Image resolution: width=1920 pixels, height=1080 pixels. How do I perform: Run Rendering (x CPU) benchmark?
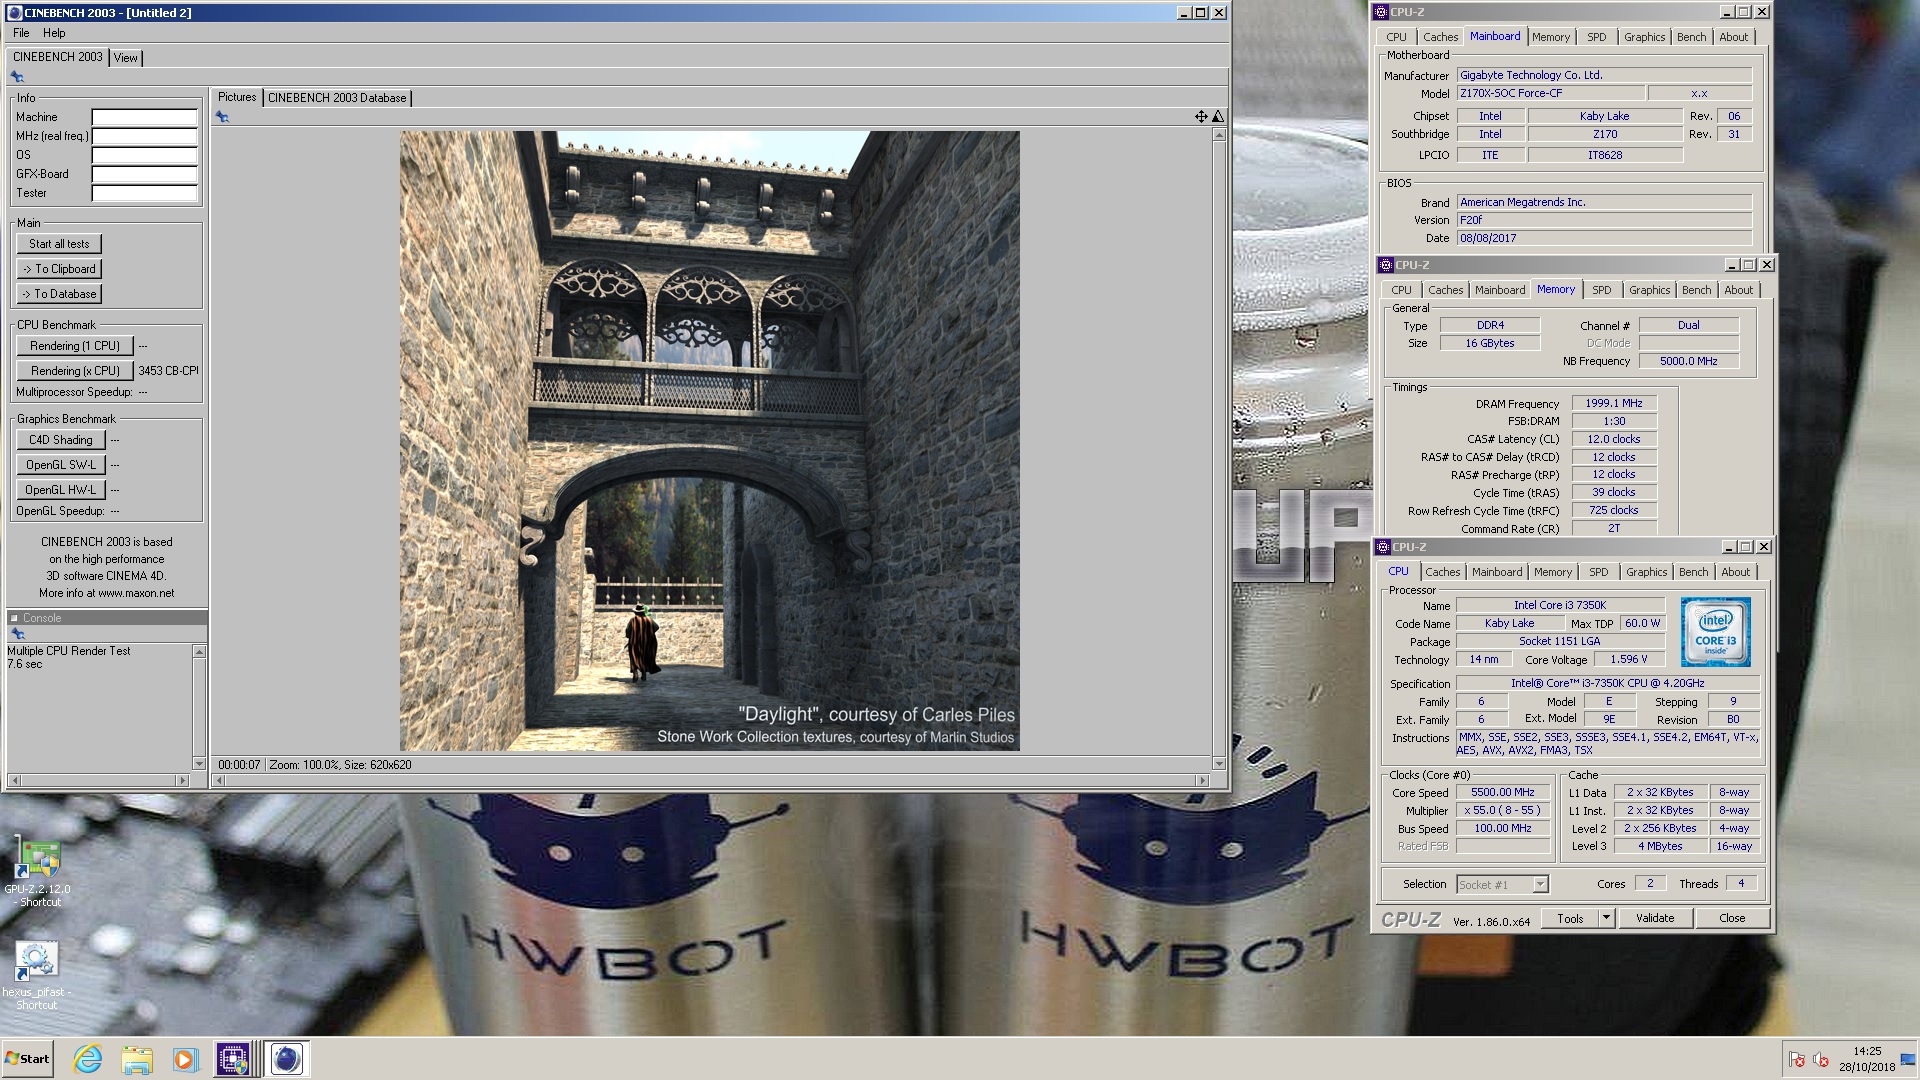point(75,371)
